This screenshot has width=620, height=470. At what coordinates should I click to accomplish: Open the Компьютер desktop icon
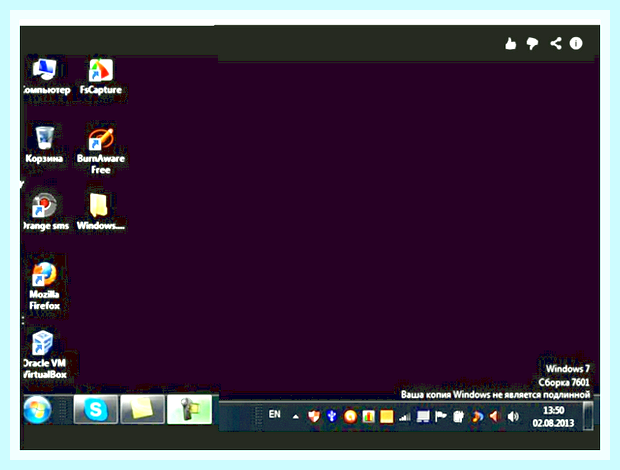(44, 77)
